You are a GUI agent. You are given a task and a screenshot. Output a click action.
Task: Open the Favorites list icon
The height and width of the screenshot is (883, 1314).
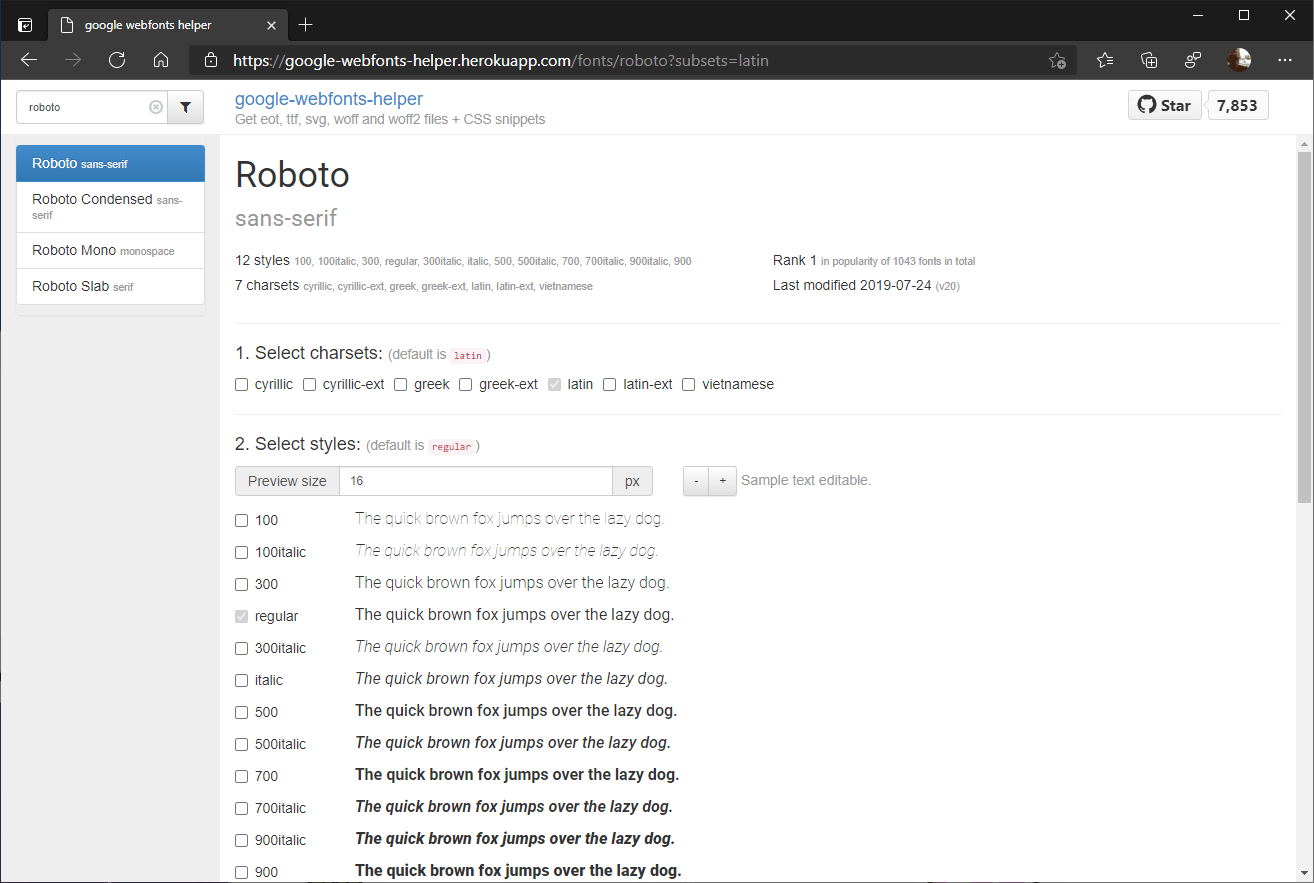pyautogui.click(x=1105, y=60)
